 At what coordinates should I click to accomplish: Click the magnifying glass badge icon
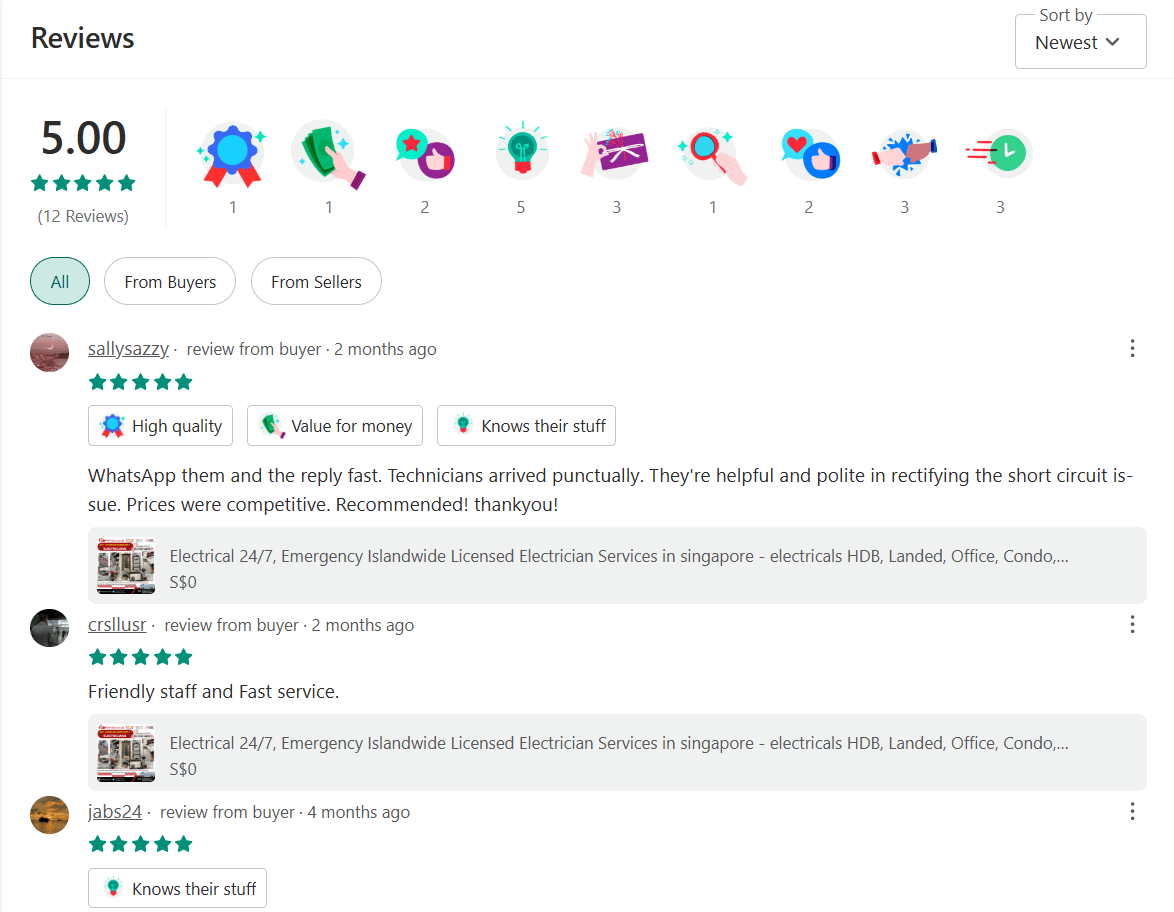(712, 151)
